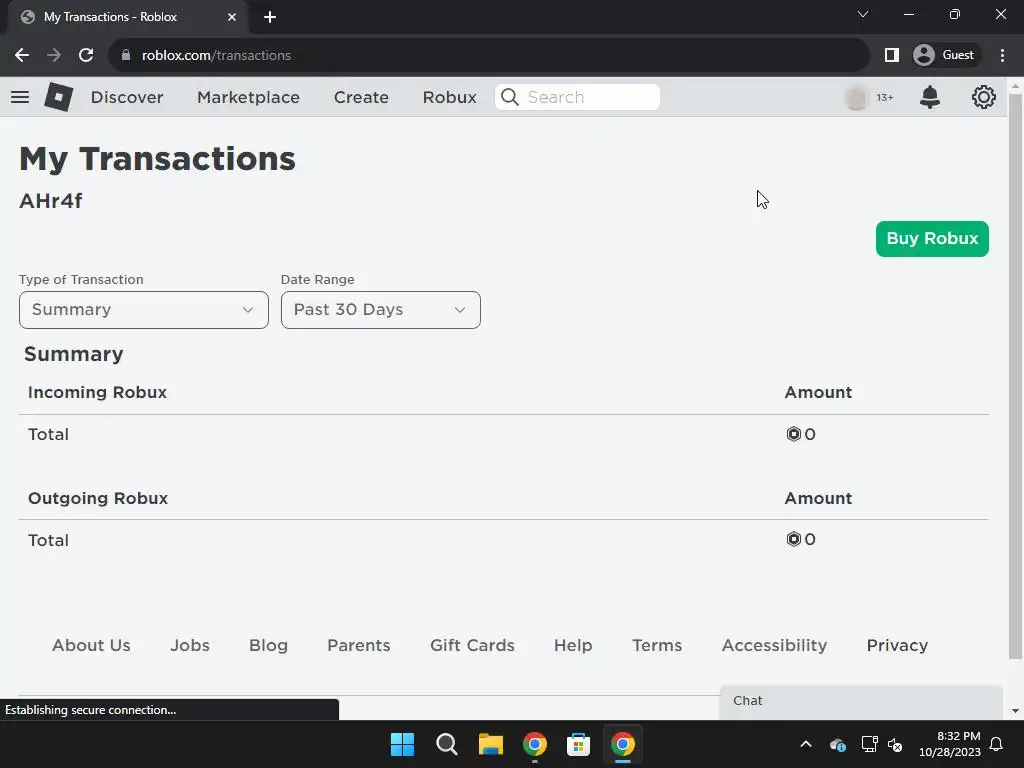
Task: Open the Privacy footer link
Action: coord(897,645)
